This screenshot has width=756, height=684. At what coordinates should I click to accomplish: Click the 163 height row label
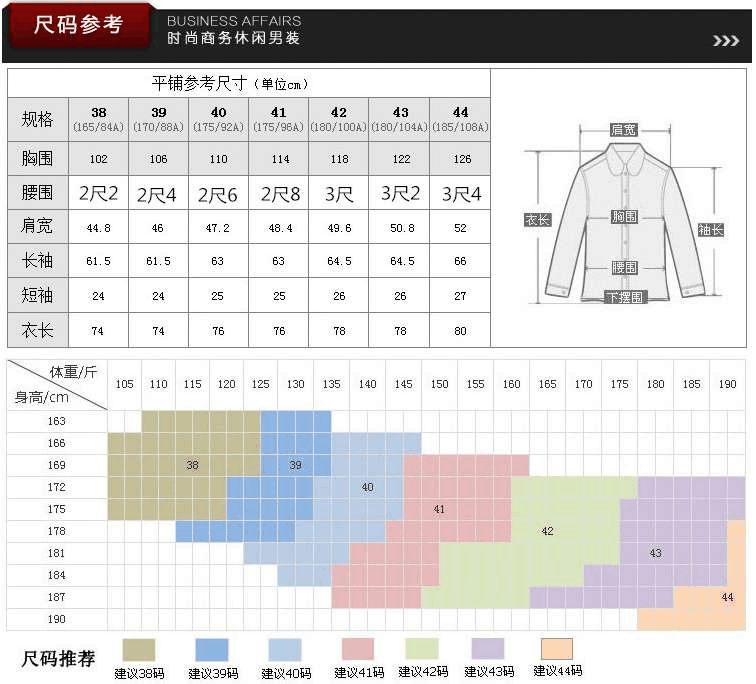pyautogui.click(x=56, y=421)
